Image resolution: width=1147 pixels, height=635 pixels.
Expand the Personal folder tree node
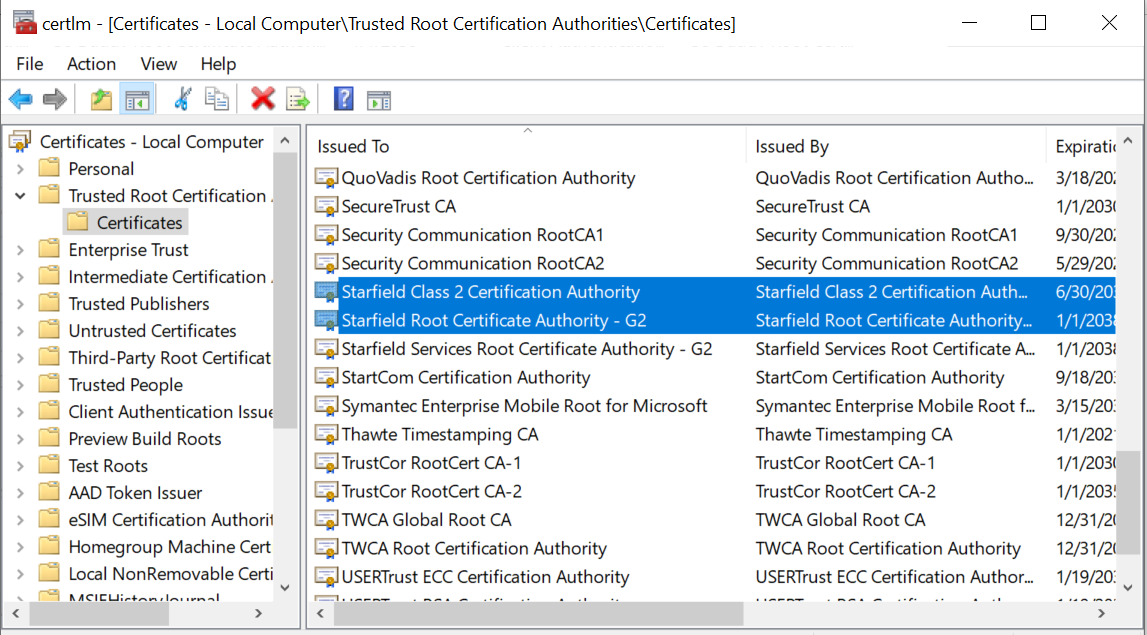coord(20,169)
